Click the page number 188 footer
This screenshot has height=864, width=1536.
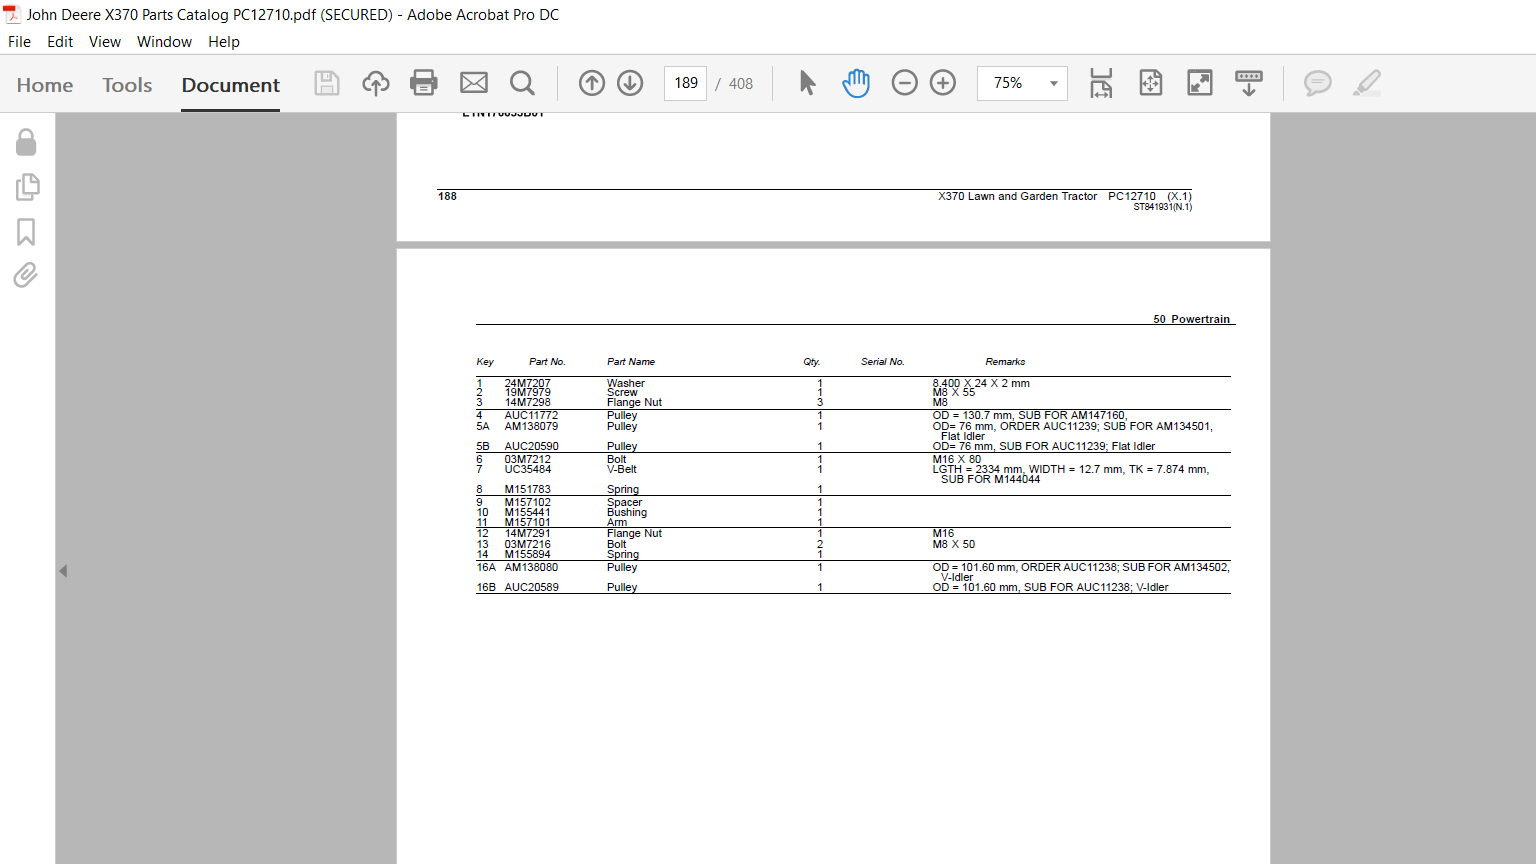click(x=447, y=196)
